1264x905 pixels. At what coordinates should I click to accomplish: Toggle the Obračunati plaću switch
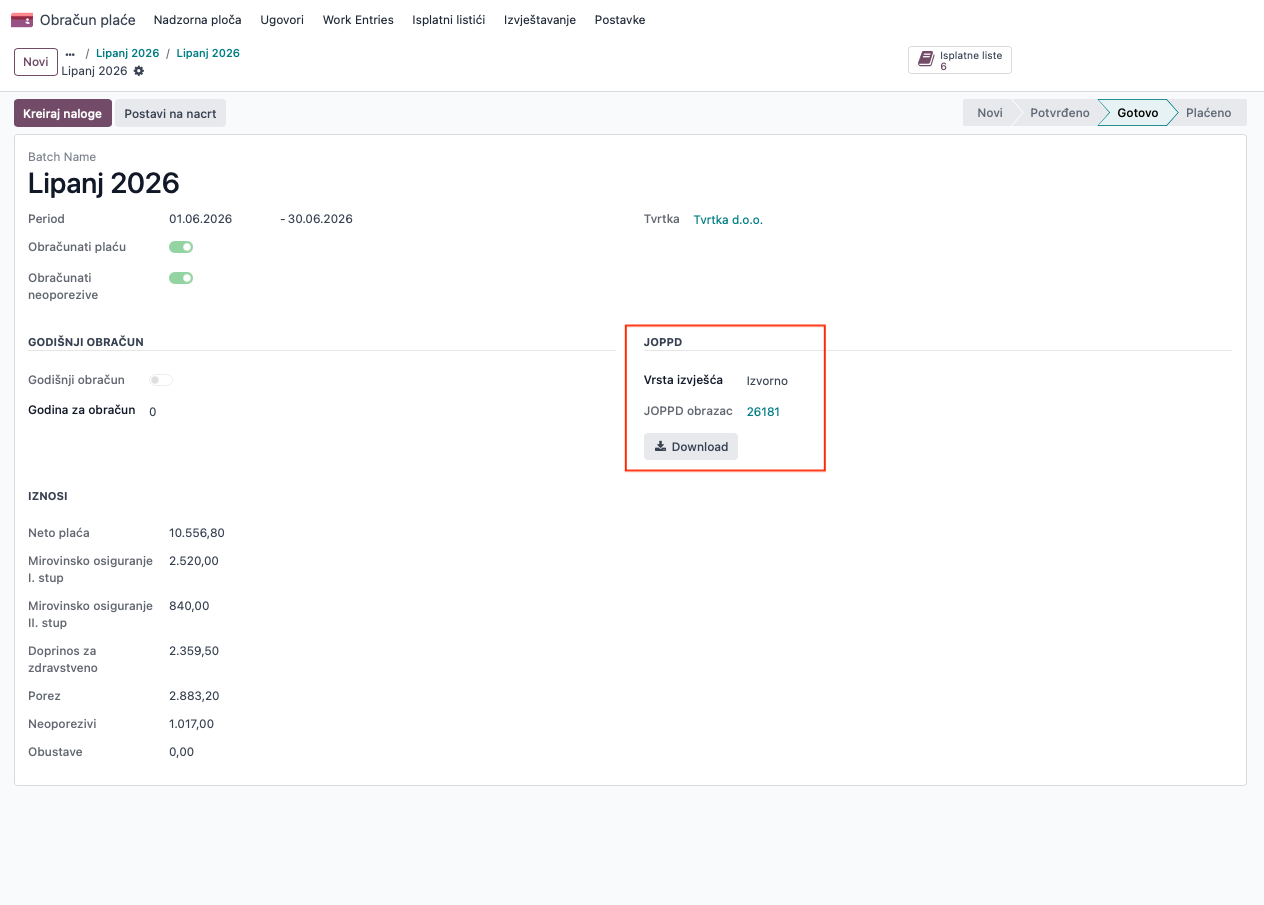(181, 247)
